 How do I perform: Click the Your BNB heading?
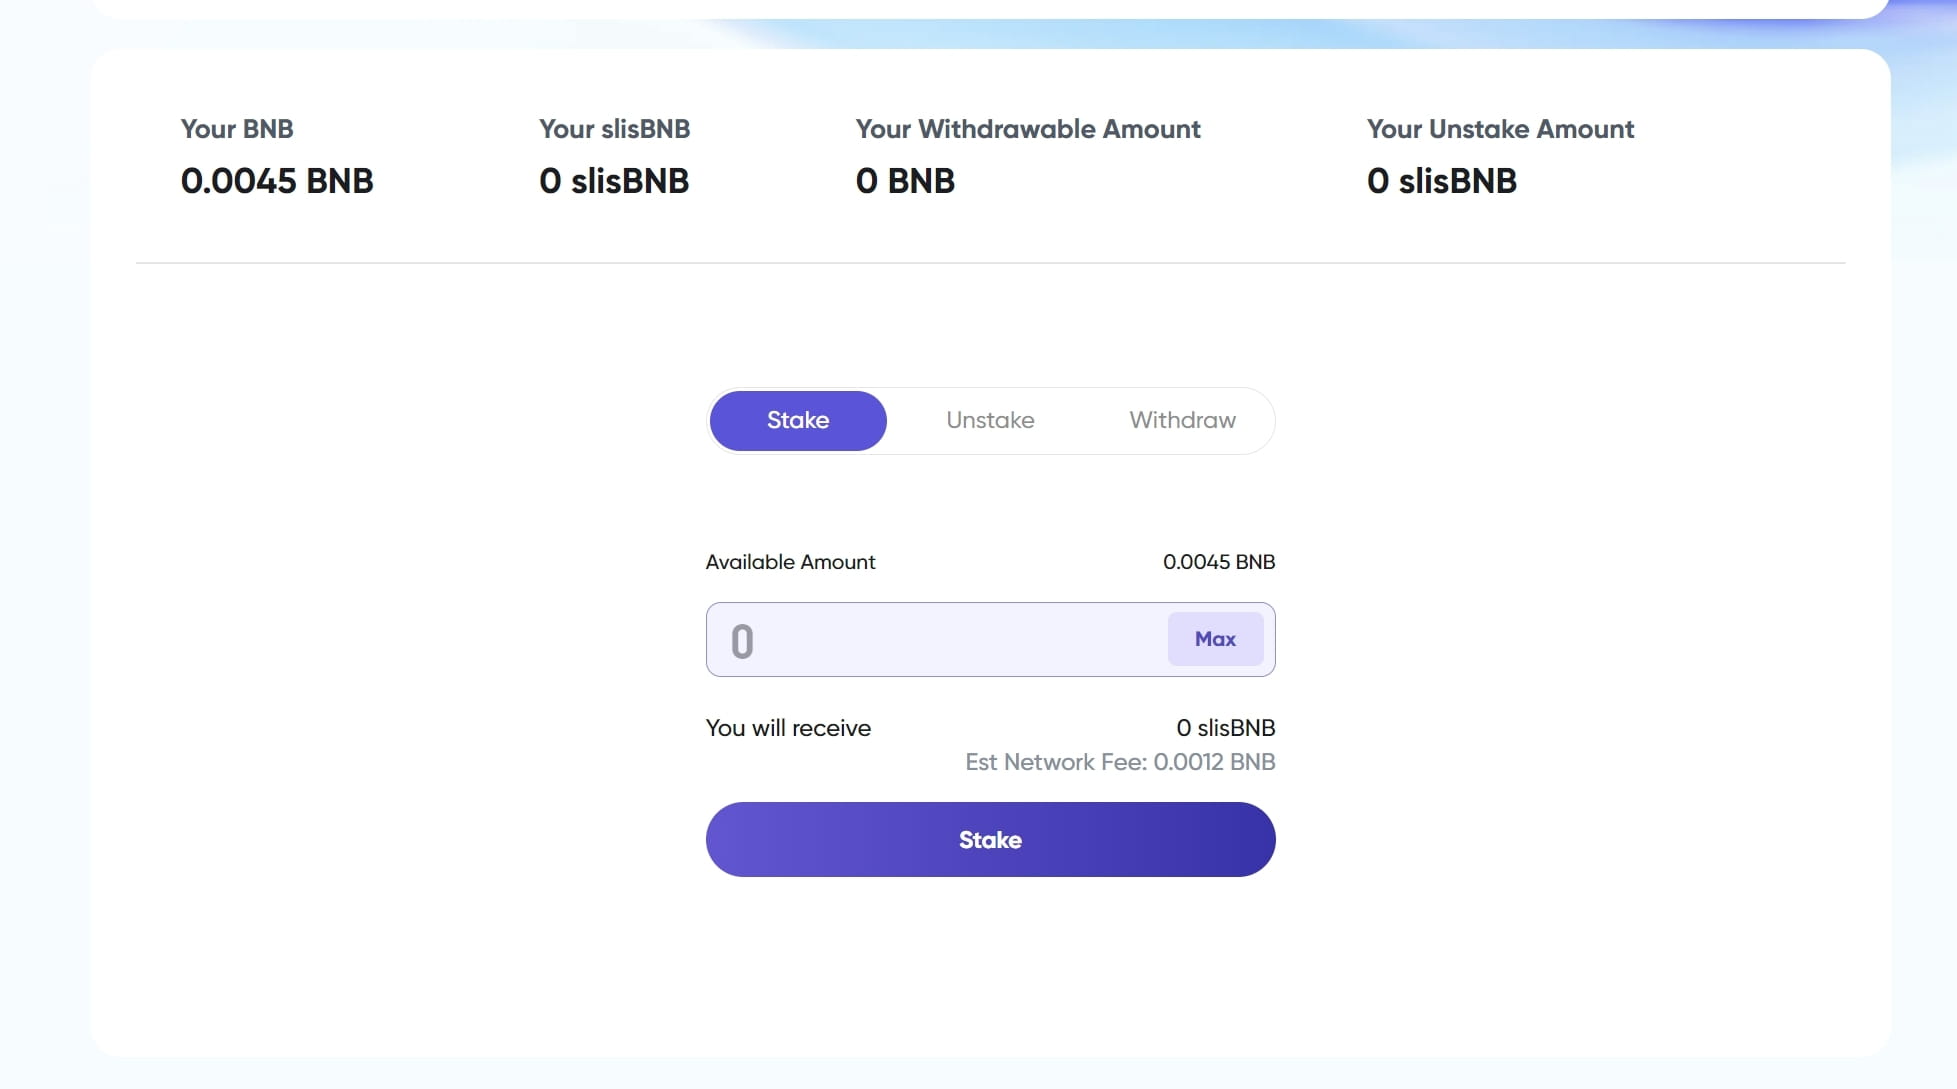coord(237,129)
